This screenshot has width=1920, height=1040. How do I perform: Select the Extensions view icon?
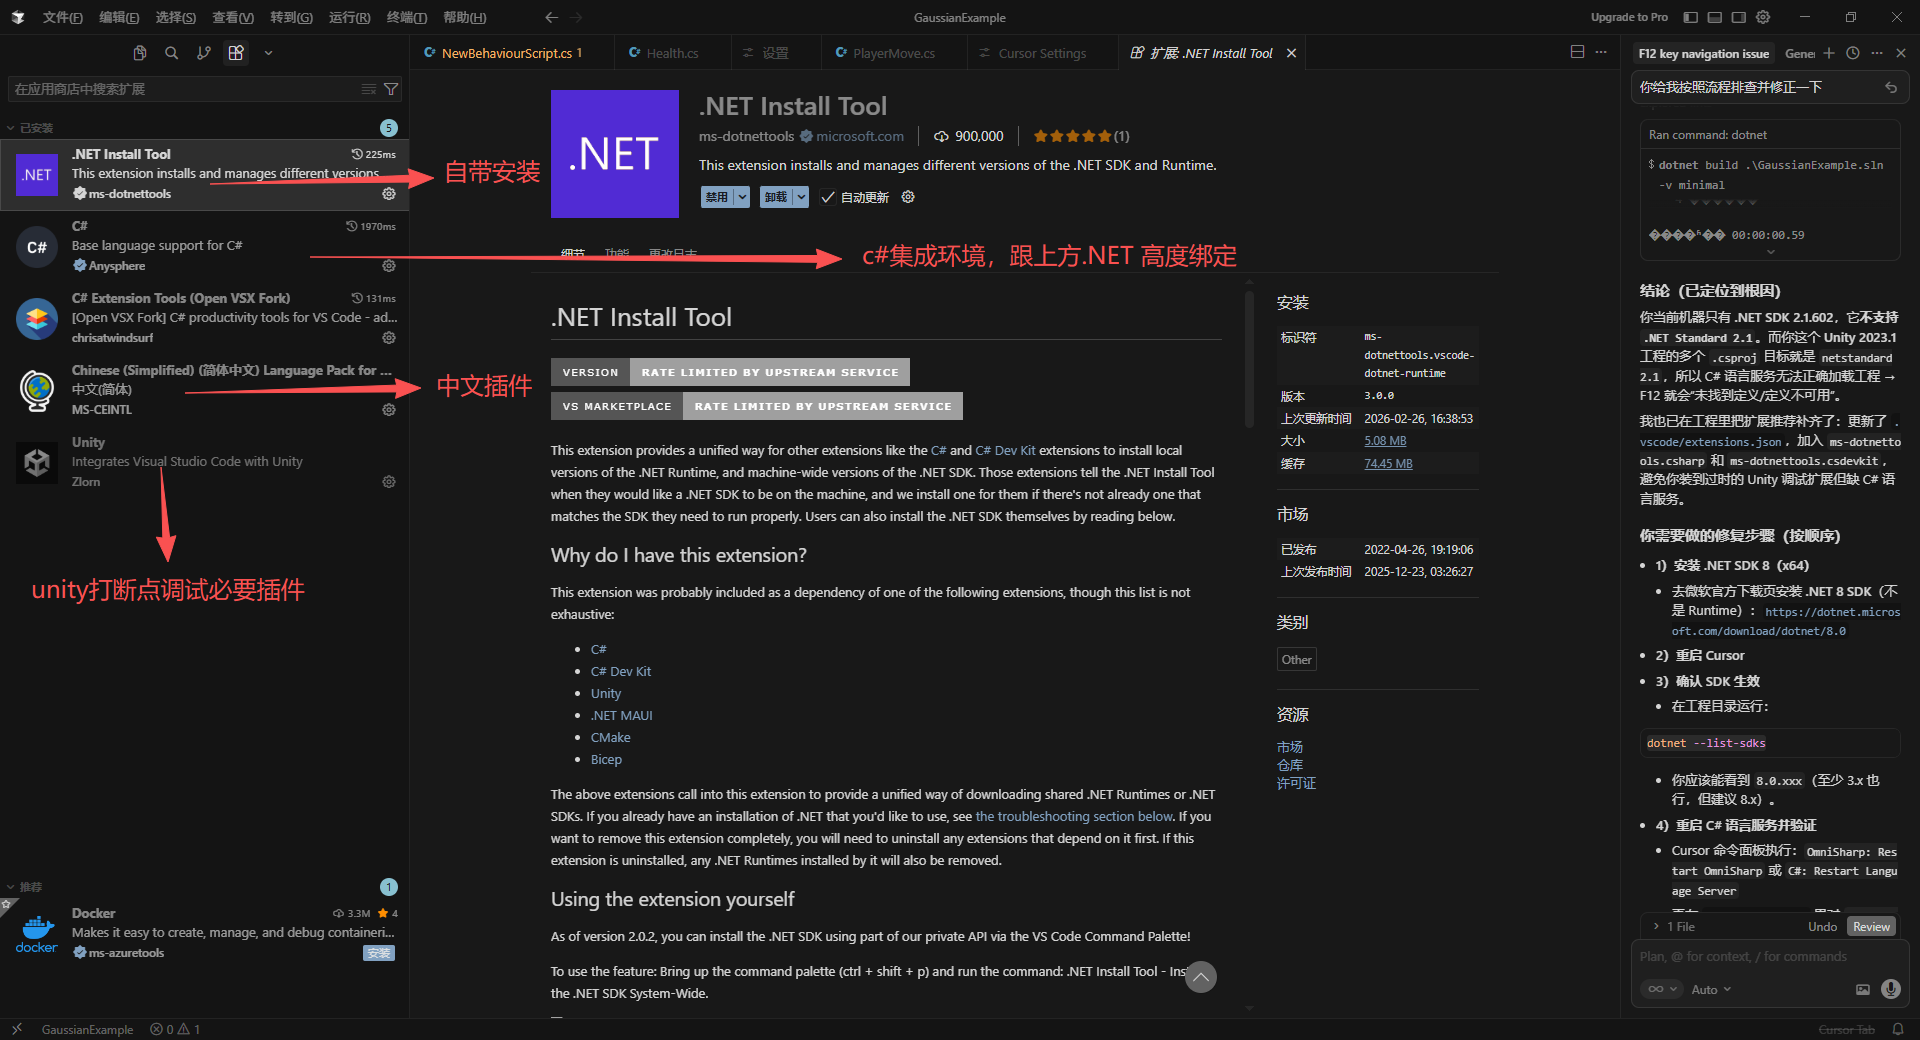coord(236,53)
